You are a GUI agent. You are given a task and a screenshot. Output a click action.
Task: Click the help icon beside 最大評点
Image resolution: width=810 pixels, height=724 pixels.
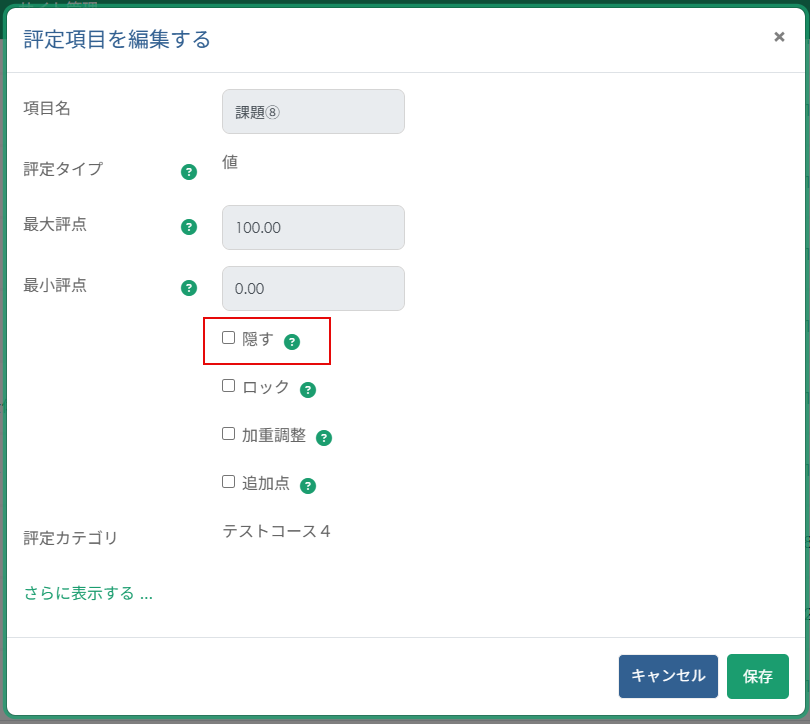pyautogui.click(x=189, y=227)
